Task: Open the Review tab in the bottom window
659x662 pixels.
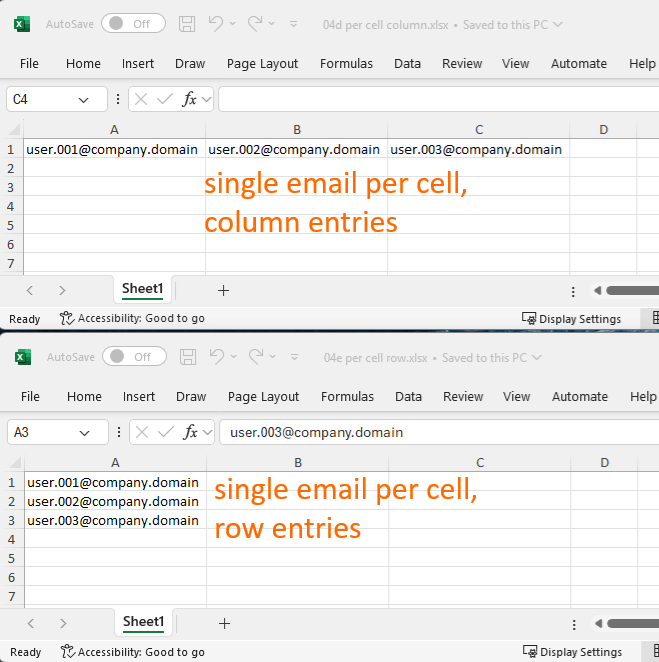Action: [x=463, y=396]
